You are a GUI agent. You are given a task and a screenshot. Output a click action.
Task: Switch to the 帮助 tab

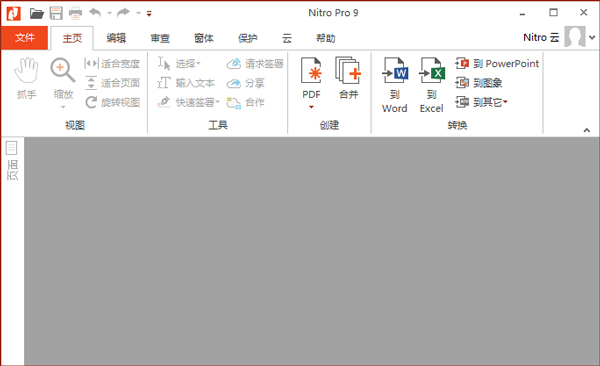[326, 38]
